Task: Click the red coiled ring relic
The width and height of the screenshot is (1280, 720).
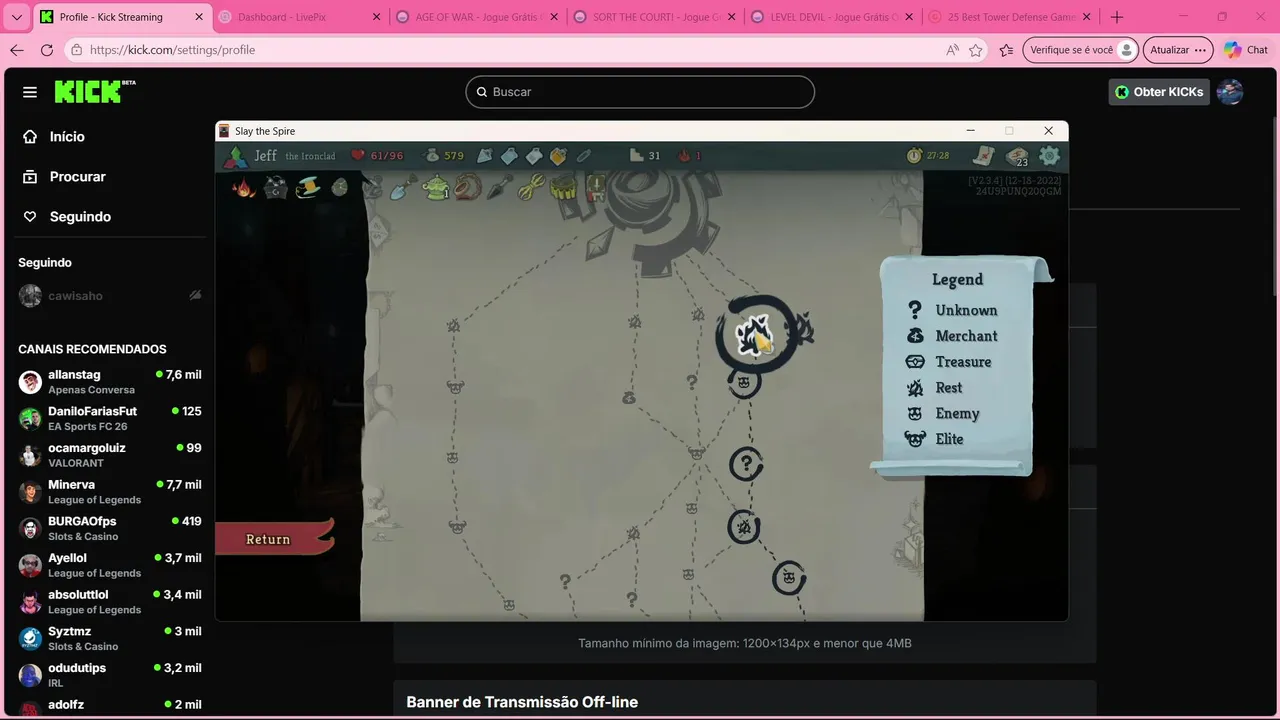Action: [x=468, y=187]
